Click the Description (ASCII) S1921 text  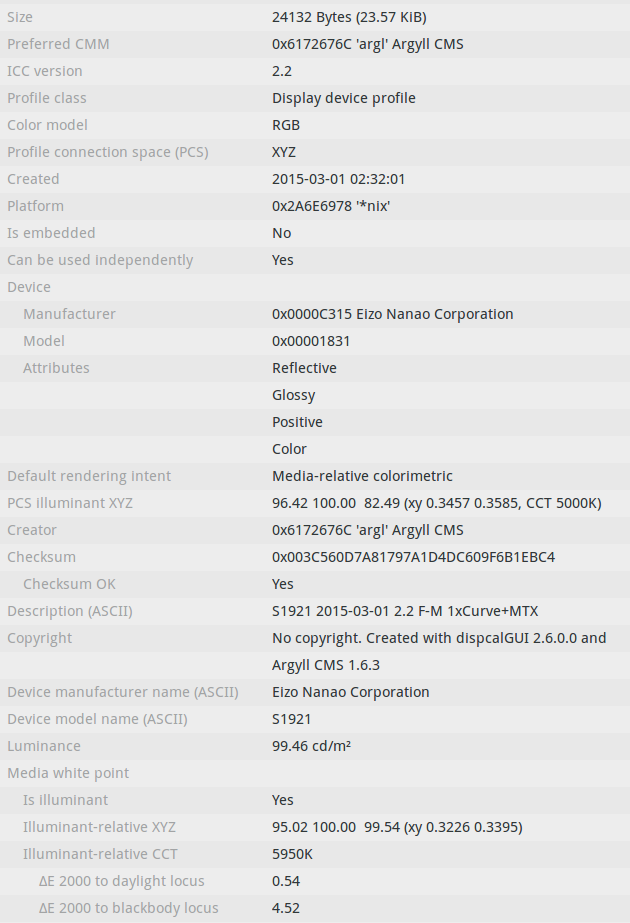(405, 611)
